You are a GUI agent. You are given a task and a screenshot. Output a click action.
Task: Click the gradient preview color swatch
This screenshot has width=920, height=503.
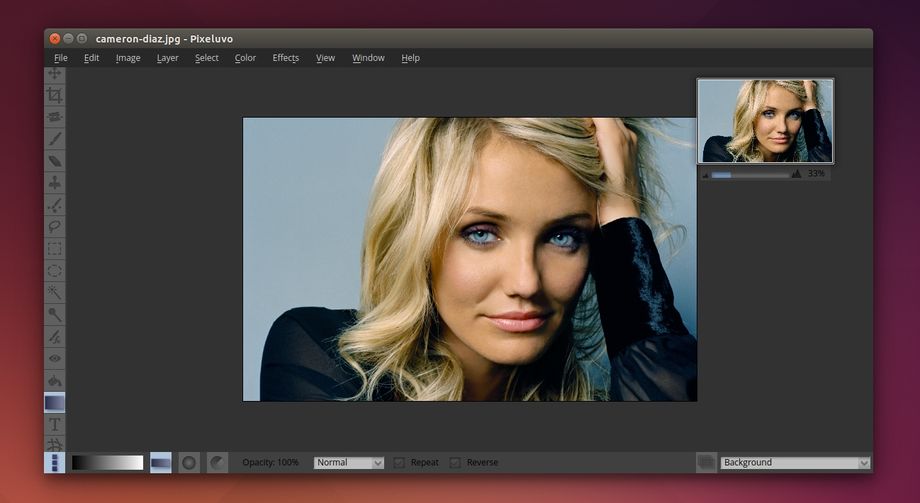point(107,462)
